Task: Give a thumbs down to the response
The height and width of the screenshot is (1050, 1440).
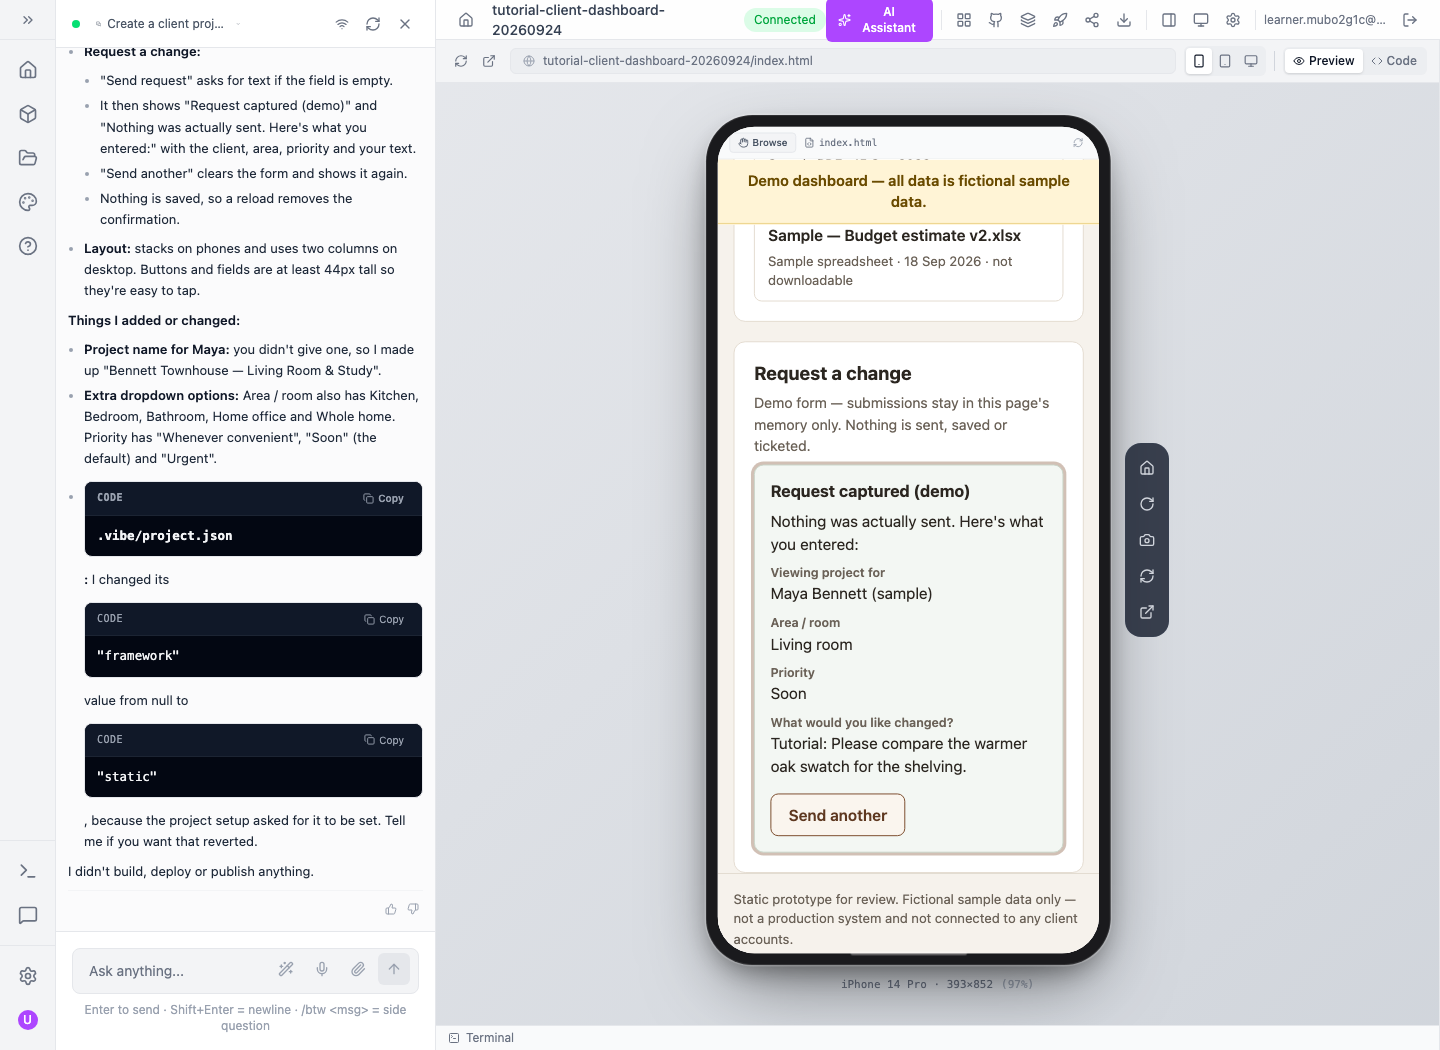Action: click(x=413, y=909)
